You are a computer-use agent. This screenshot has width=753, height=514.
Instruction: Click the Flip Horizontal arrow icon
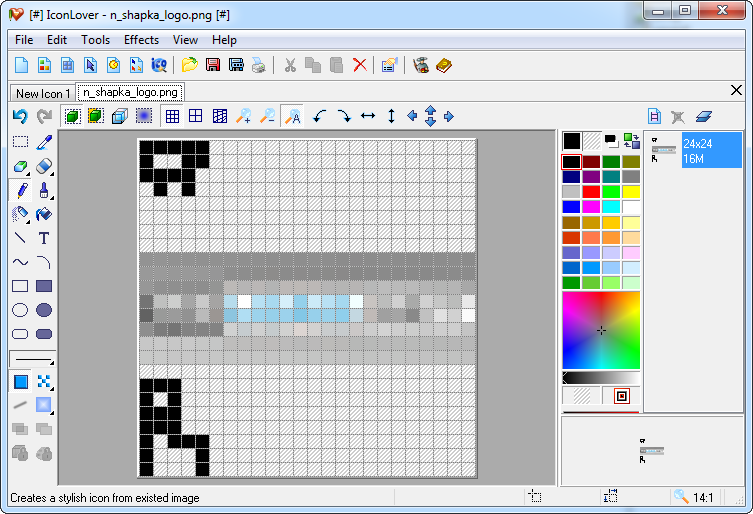coord(368,116)
